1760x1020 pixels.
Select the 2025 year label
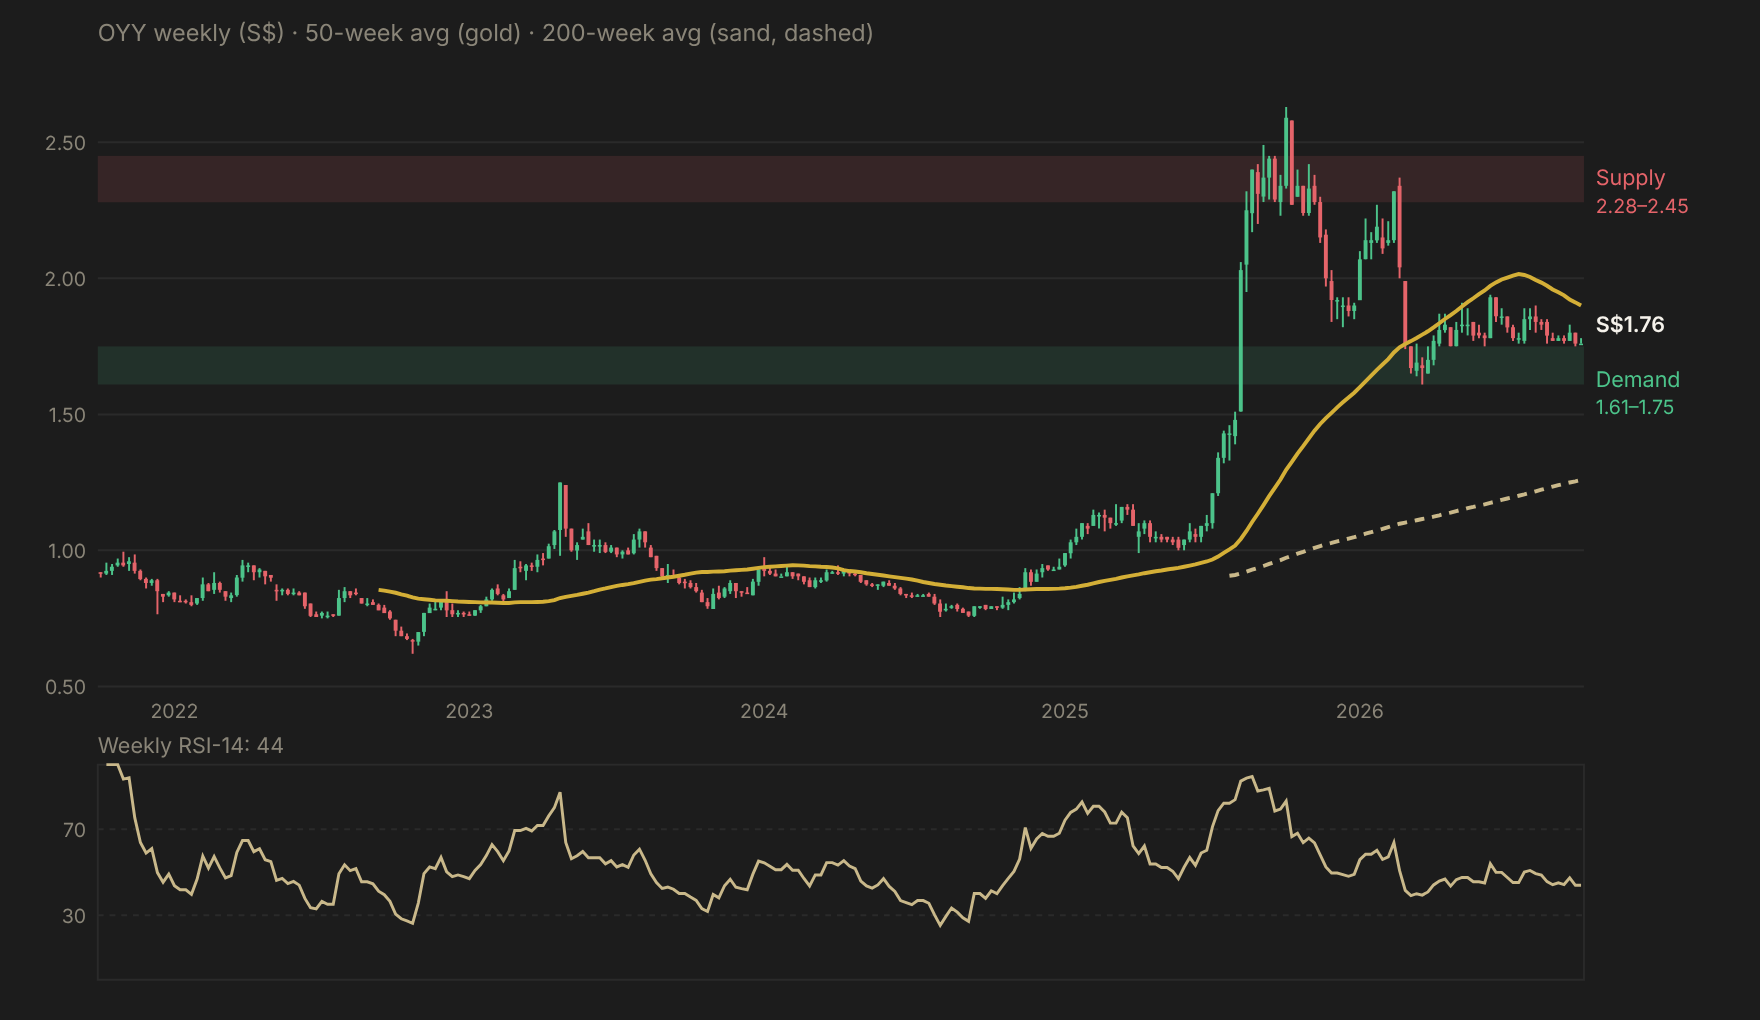coord(1065,711)
